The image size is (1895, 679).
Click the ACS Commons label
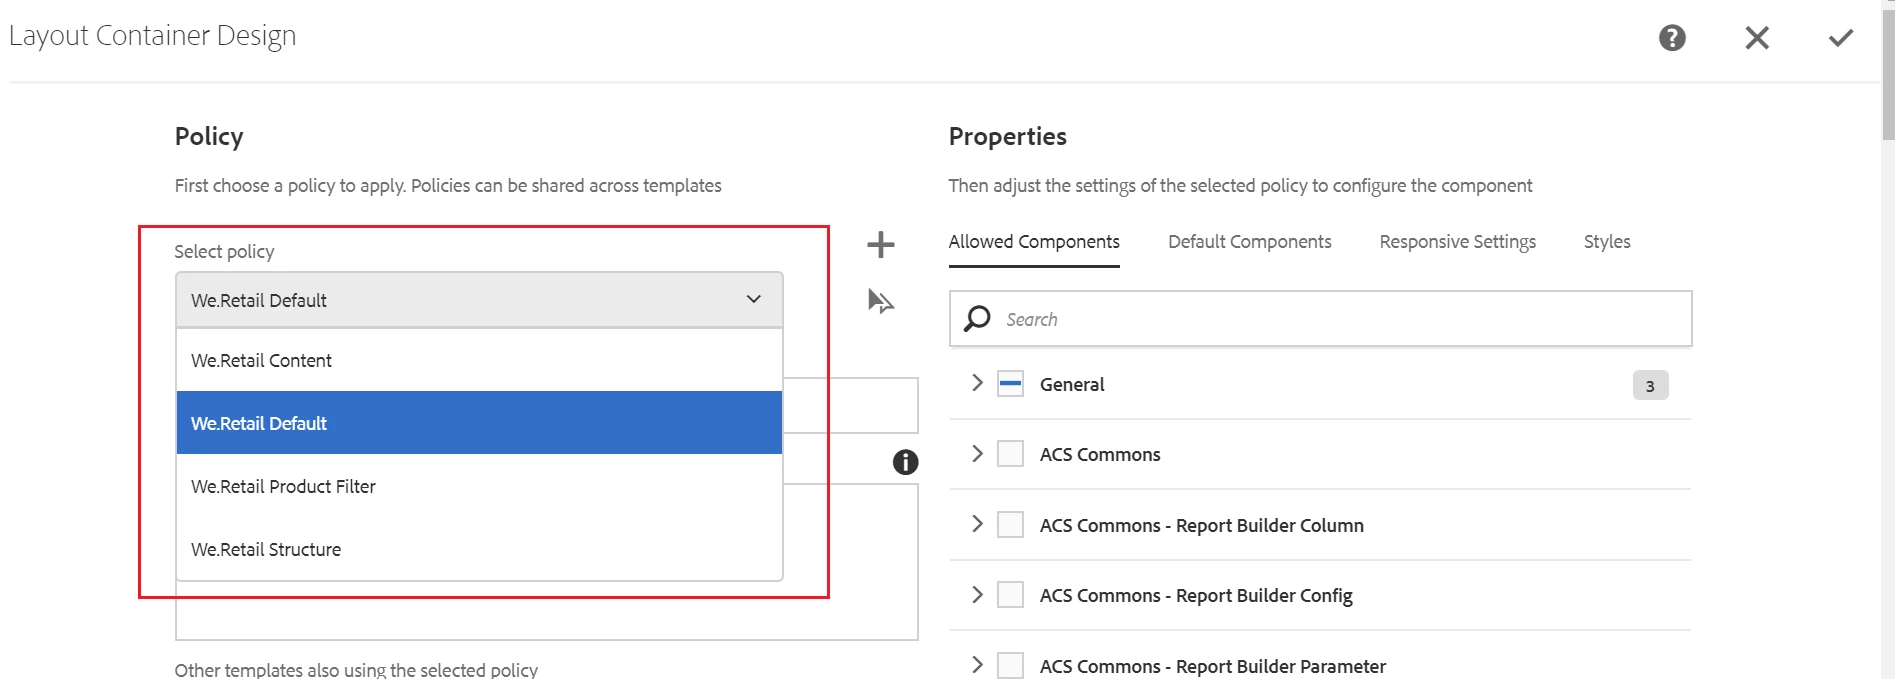point(1100,455)
